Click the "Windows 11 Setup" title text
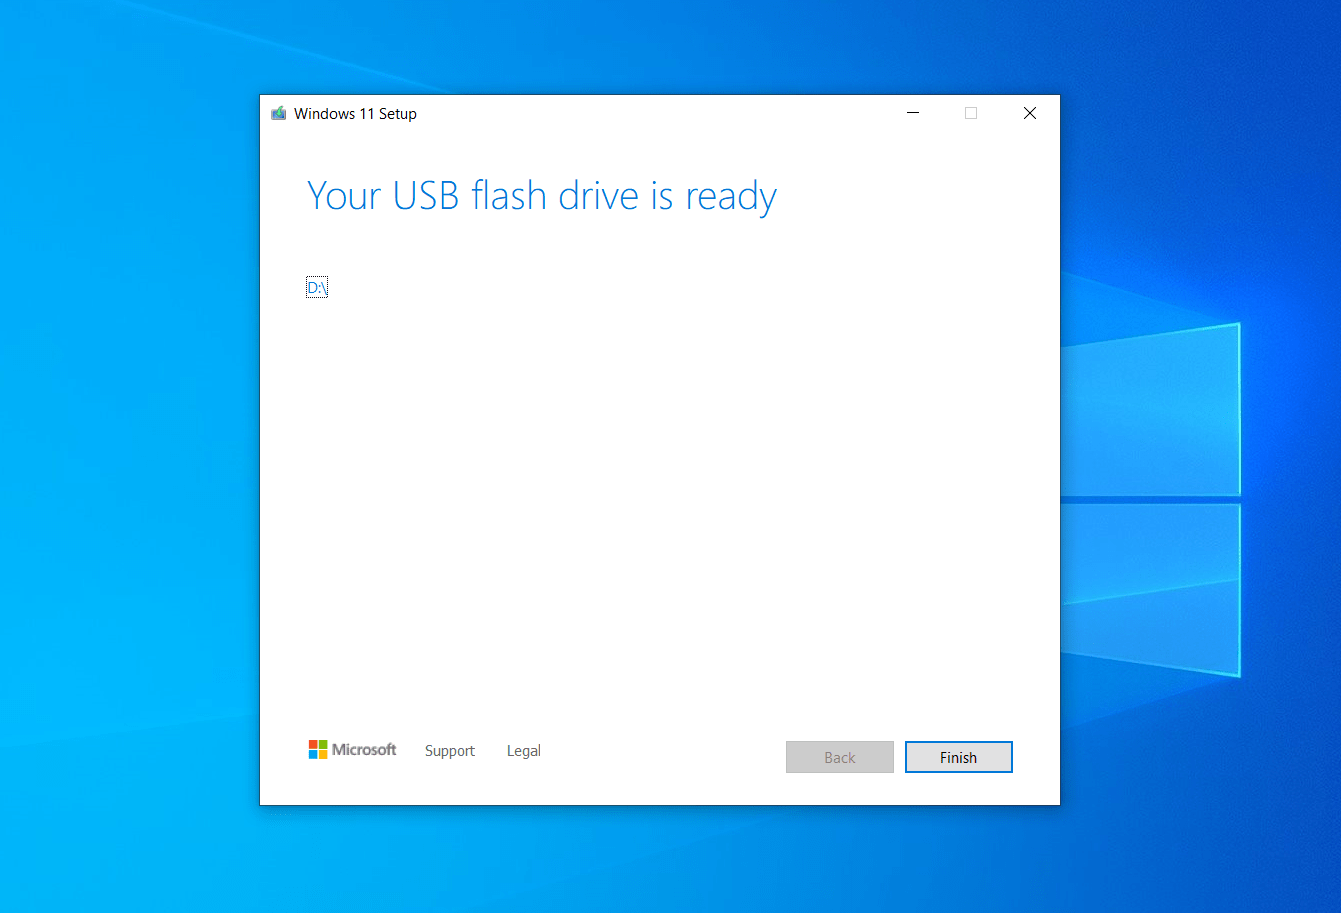Screen dimensions: 1341x913 click(355, 114)
